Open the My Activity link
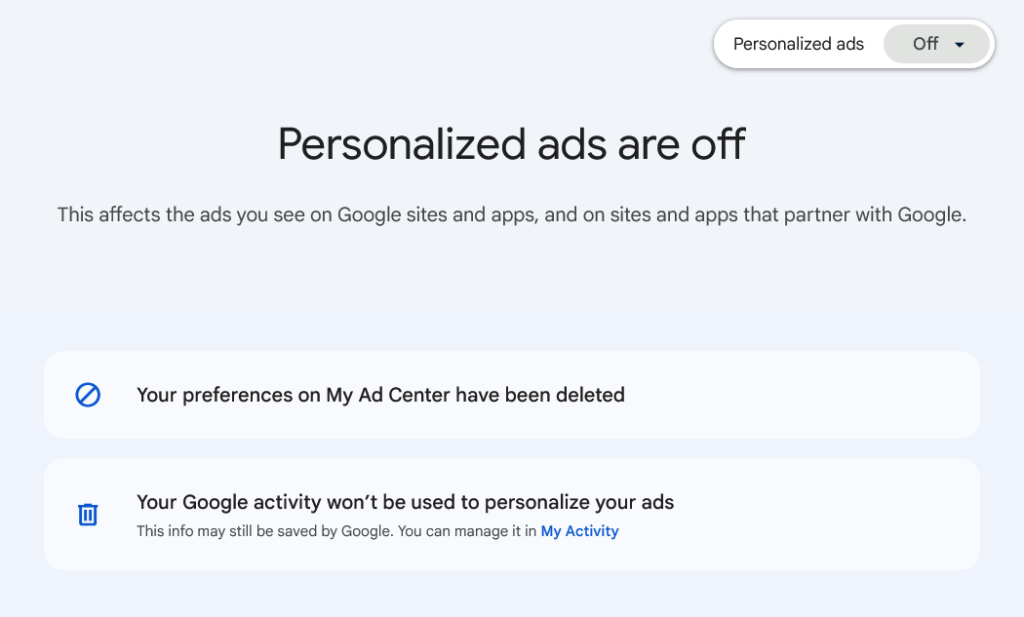Image resolution: width=1024 pixels, height=617 pixels. [579, 531]
